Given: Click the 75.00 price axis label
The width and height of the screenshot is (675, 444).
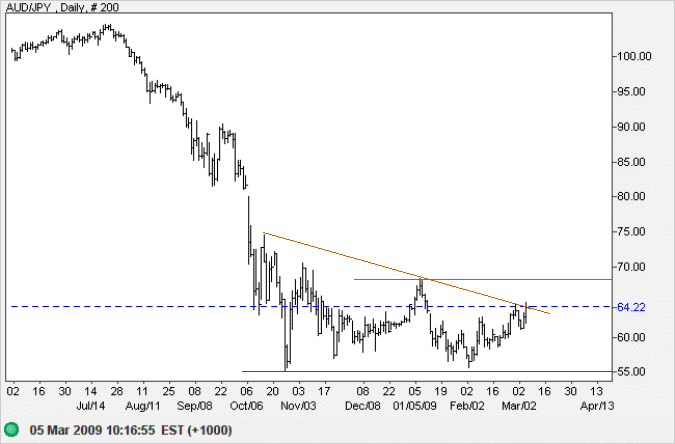Looking at the screenshot, I should [x=631, y=232].
